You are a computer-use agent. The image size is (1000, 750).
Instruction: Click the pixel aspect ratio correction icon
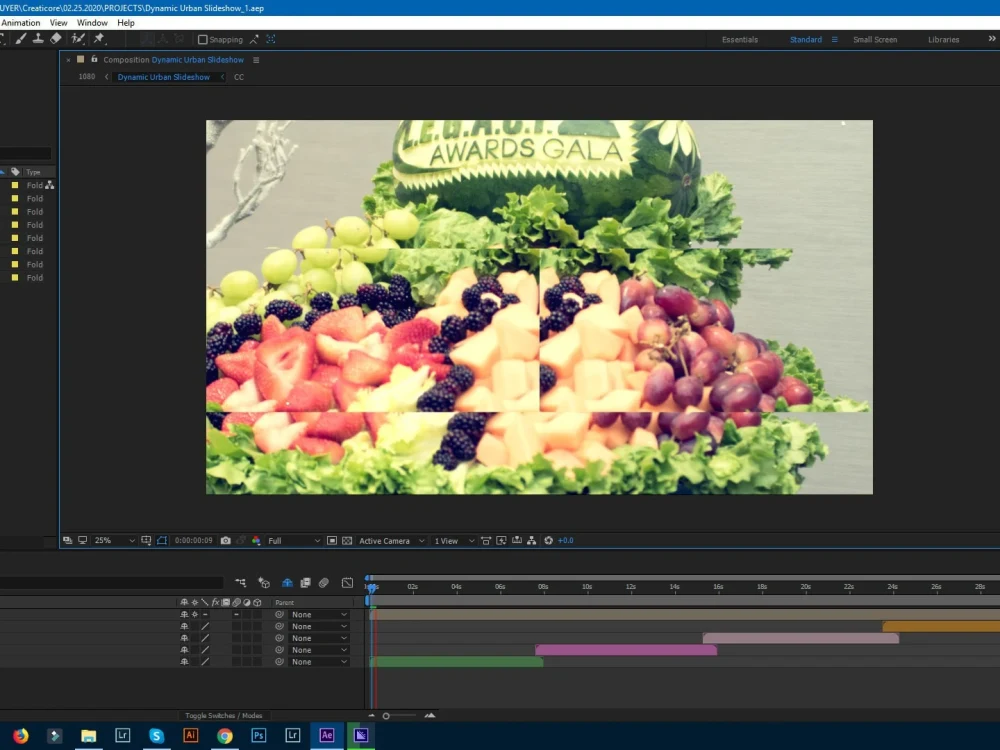click(x=486, y=540)
